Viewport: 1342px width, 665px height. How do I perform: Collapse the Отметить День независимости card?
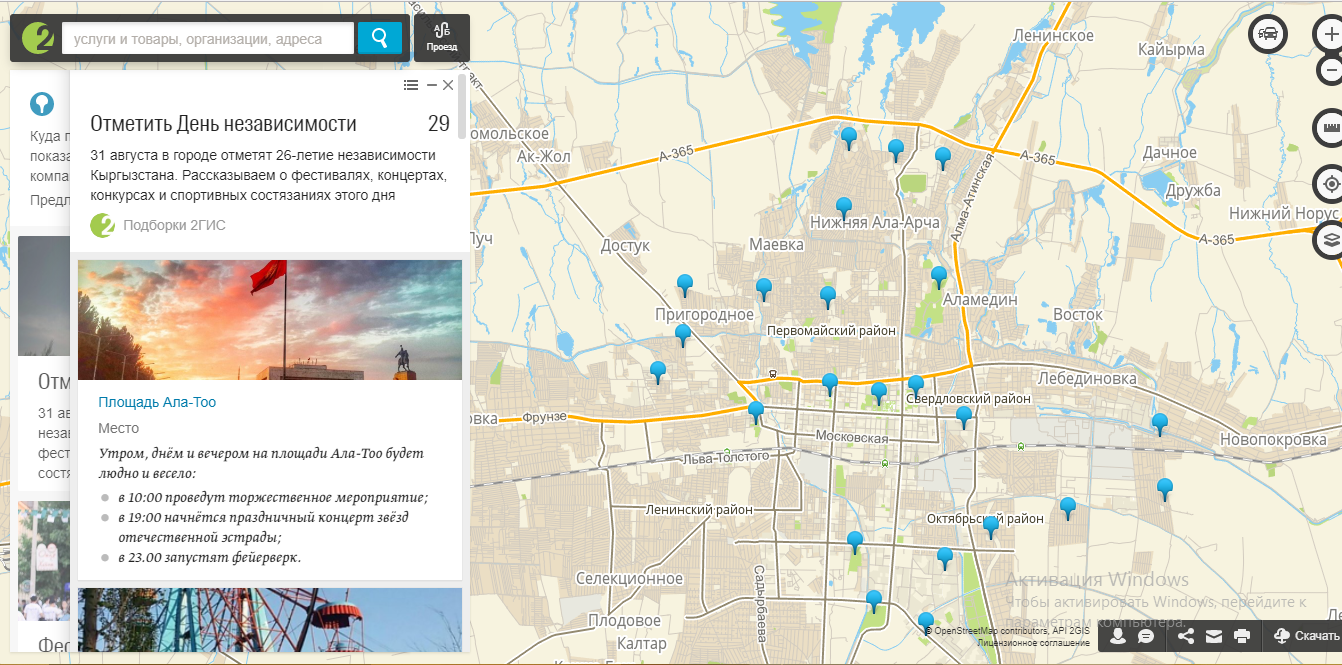(x=431, y=85)
